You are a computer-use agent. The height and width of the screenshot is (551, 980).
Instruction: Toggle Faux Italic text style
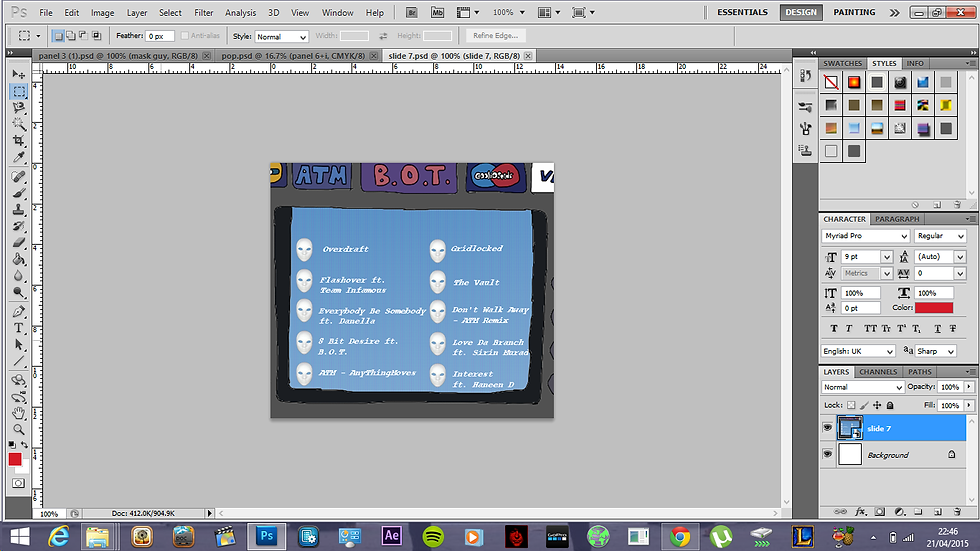pyautogui.click(x=849, y=329)
